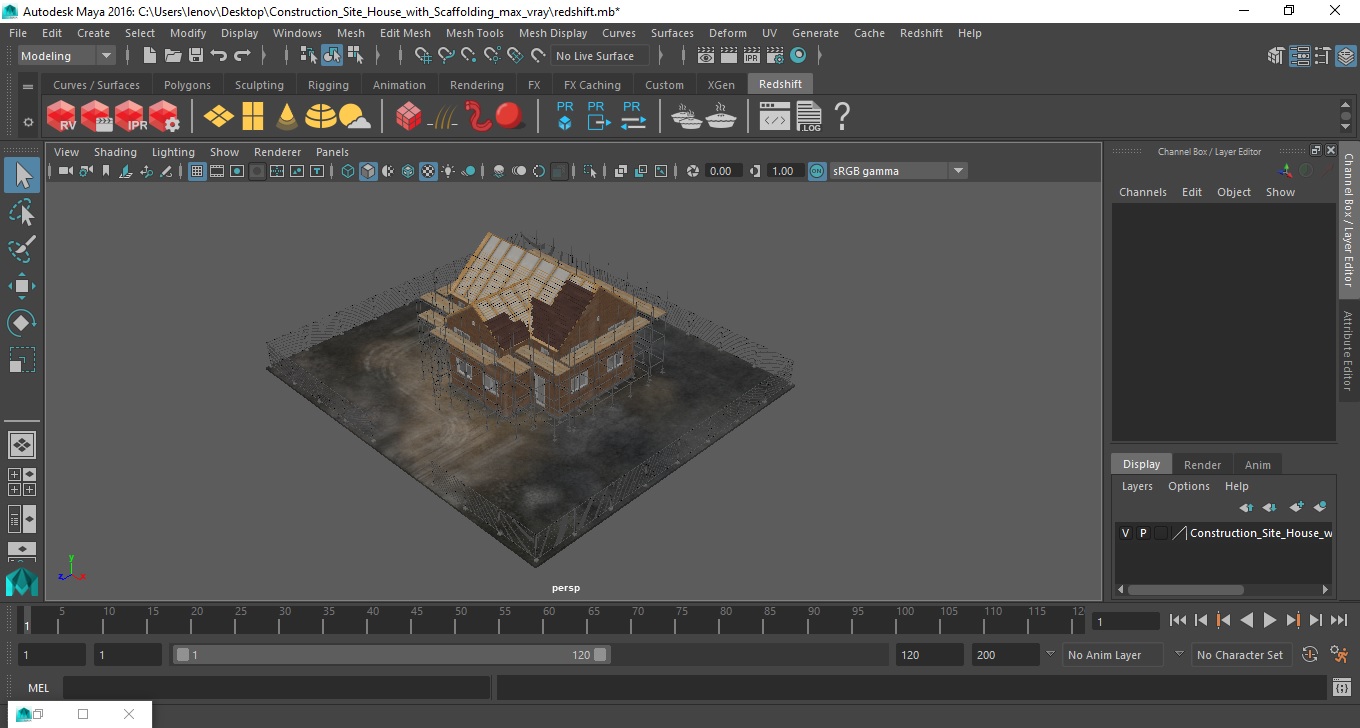Open the Layers menu in the Layer Editor
1360x728 pixels.
[x=1137, y=486]
